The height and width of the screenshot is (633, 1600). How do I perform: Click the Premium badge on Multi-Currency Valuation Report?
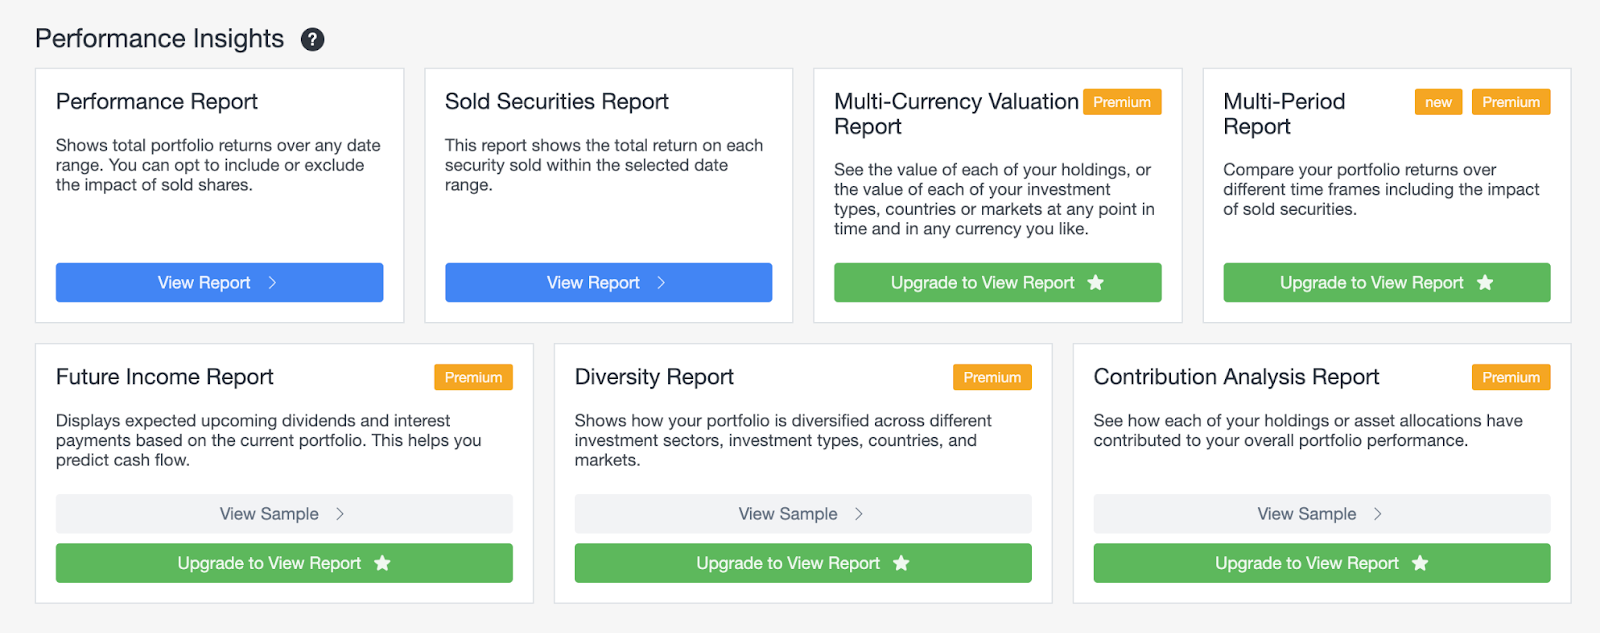(1121, 102)
